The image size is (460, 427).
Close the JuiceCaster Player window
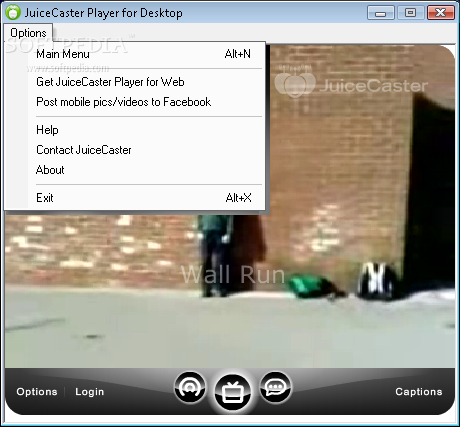tap(441, 13)
